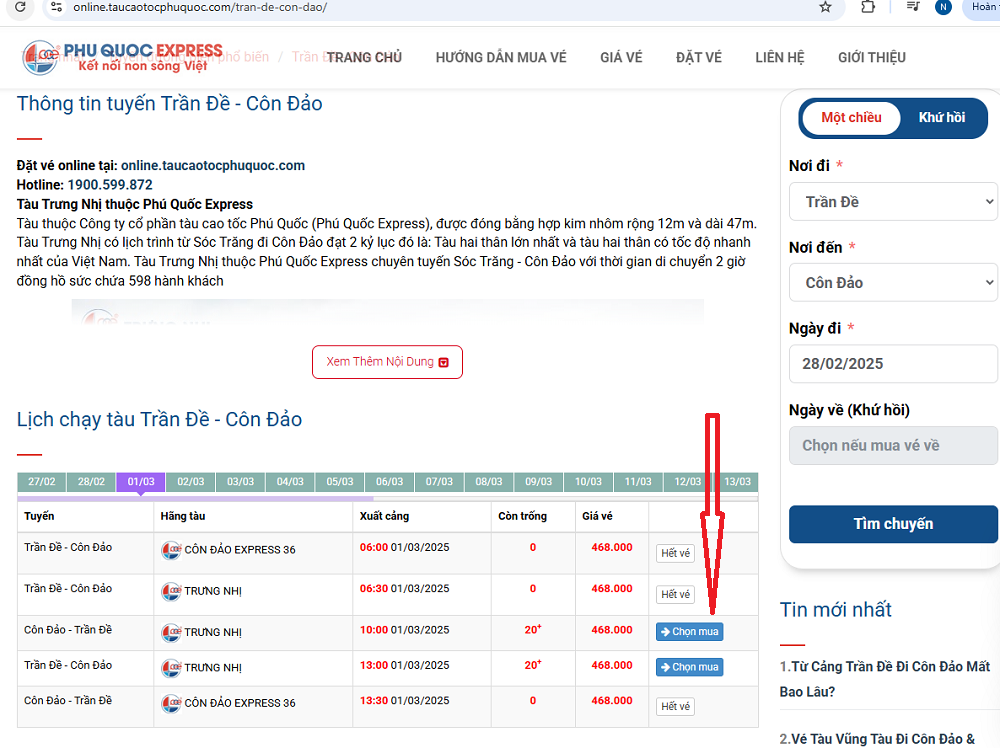Select the 02/03 date tab
The height and width of the screenshot is (748, 1000).
191,481
